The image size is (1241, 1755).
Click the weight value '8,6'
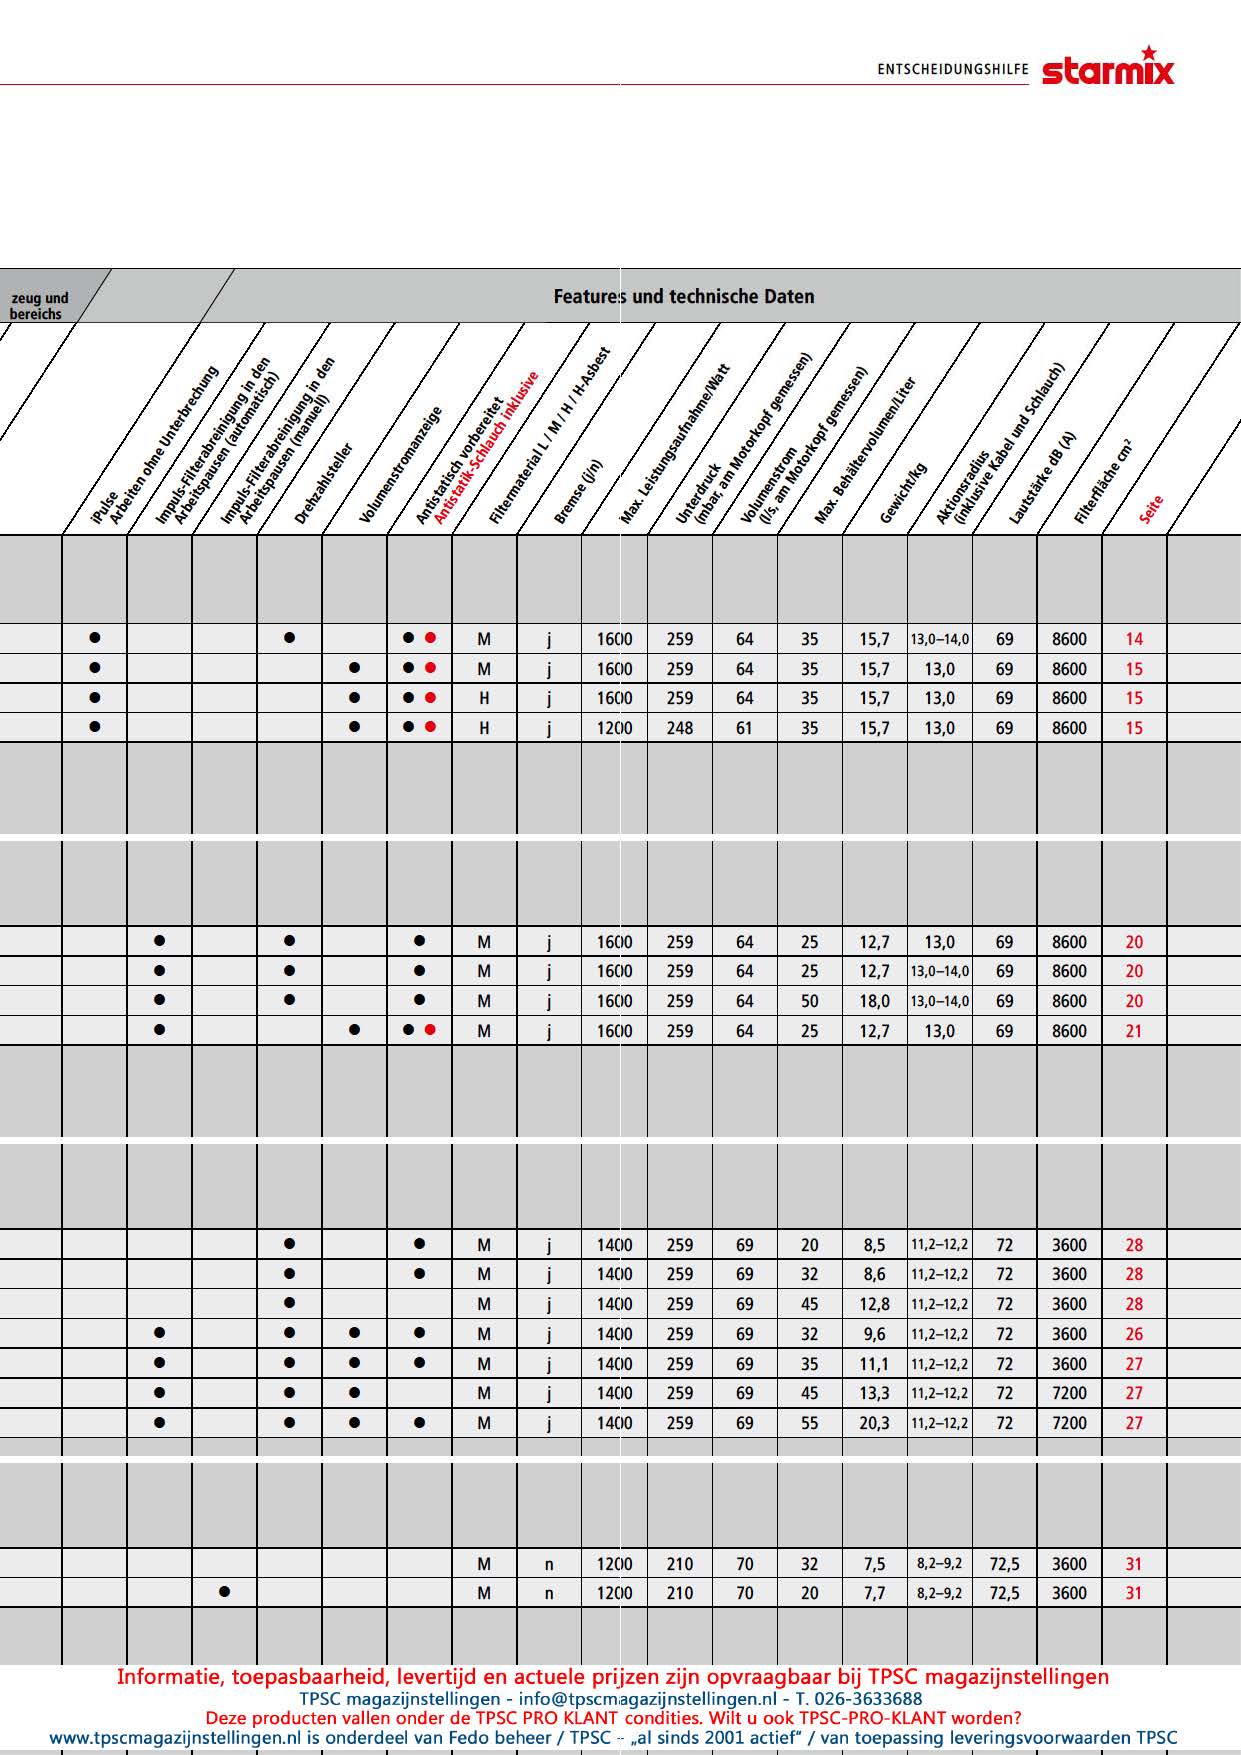tap(874, 1274)
